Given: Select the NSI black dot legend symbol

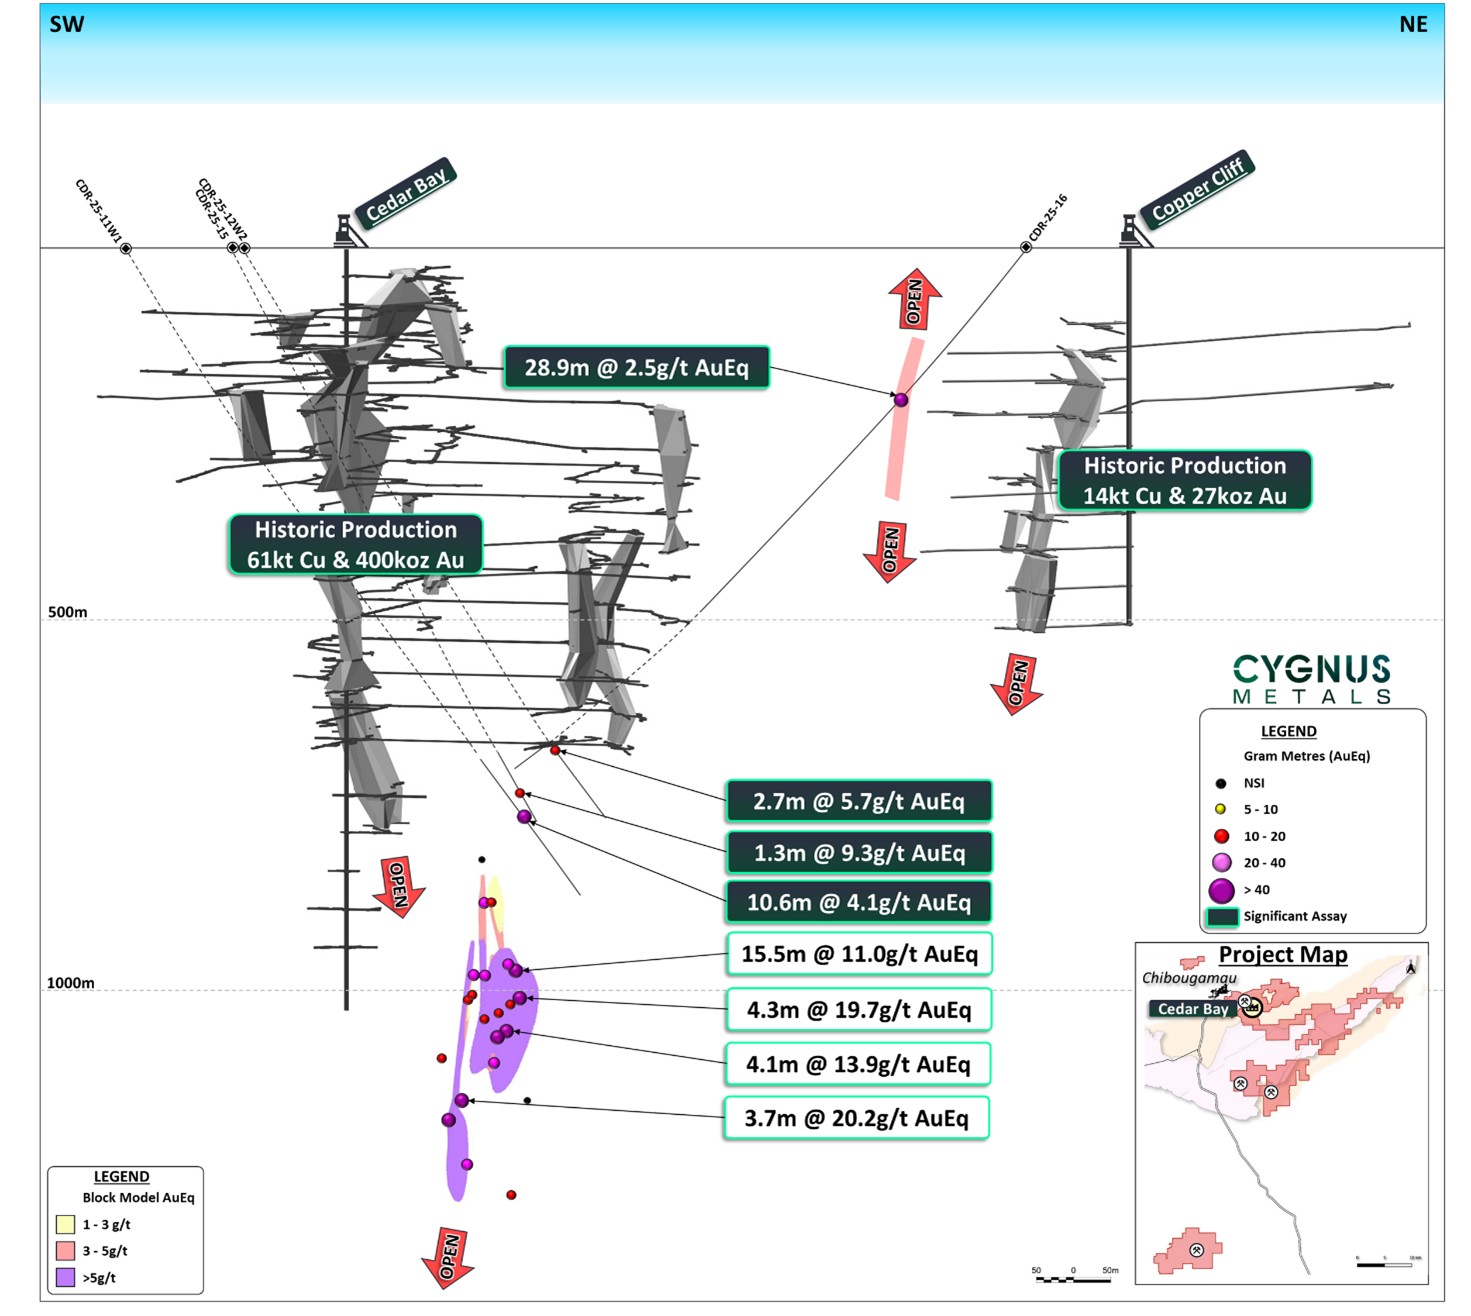Looking at the screenshot, I should tap(1220, 783).
